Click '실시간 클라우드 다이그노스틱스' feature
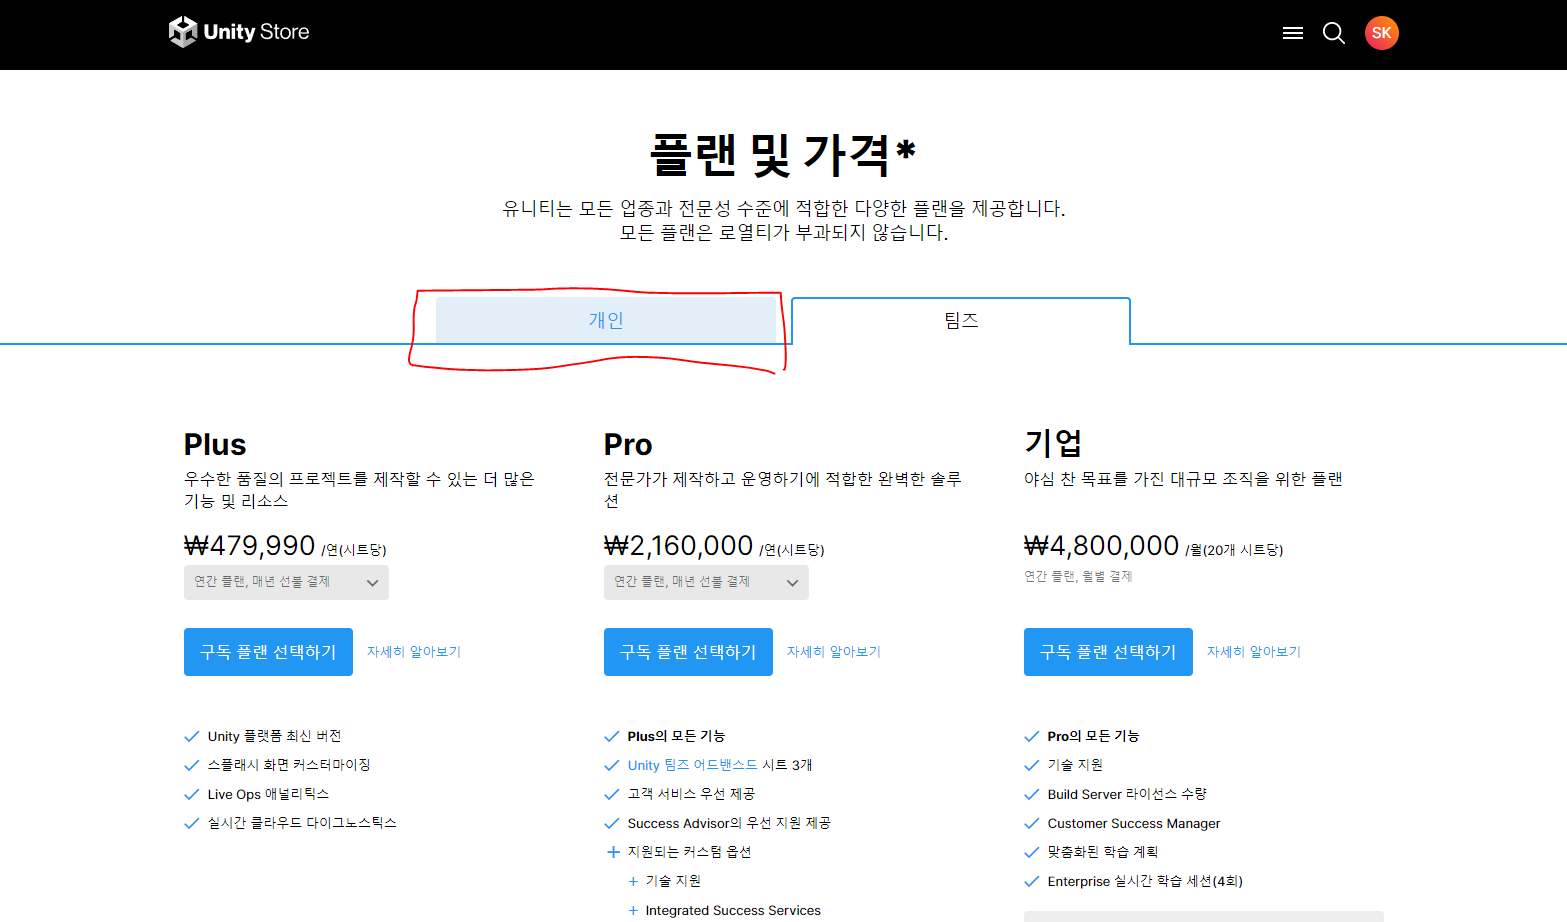The image size is (1567, 922). pyautogui.click(x=302, y=823)
